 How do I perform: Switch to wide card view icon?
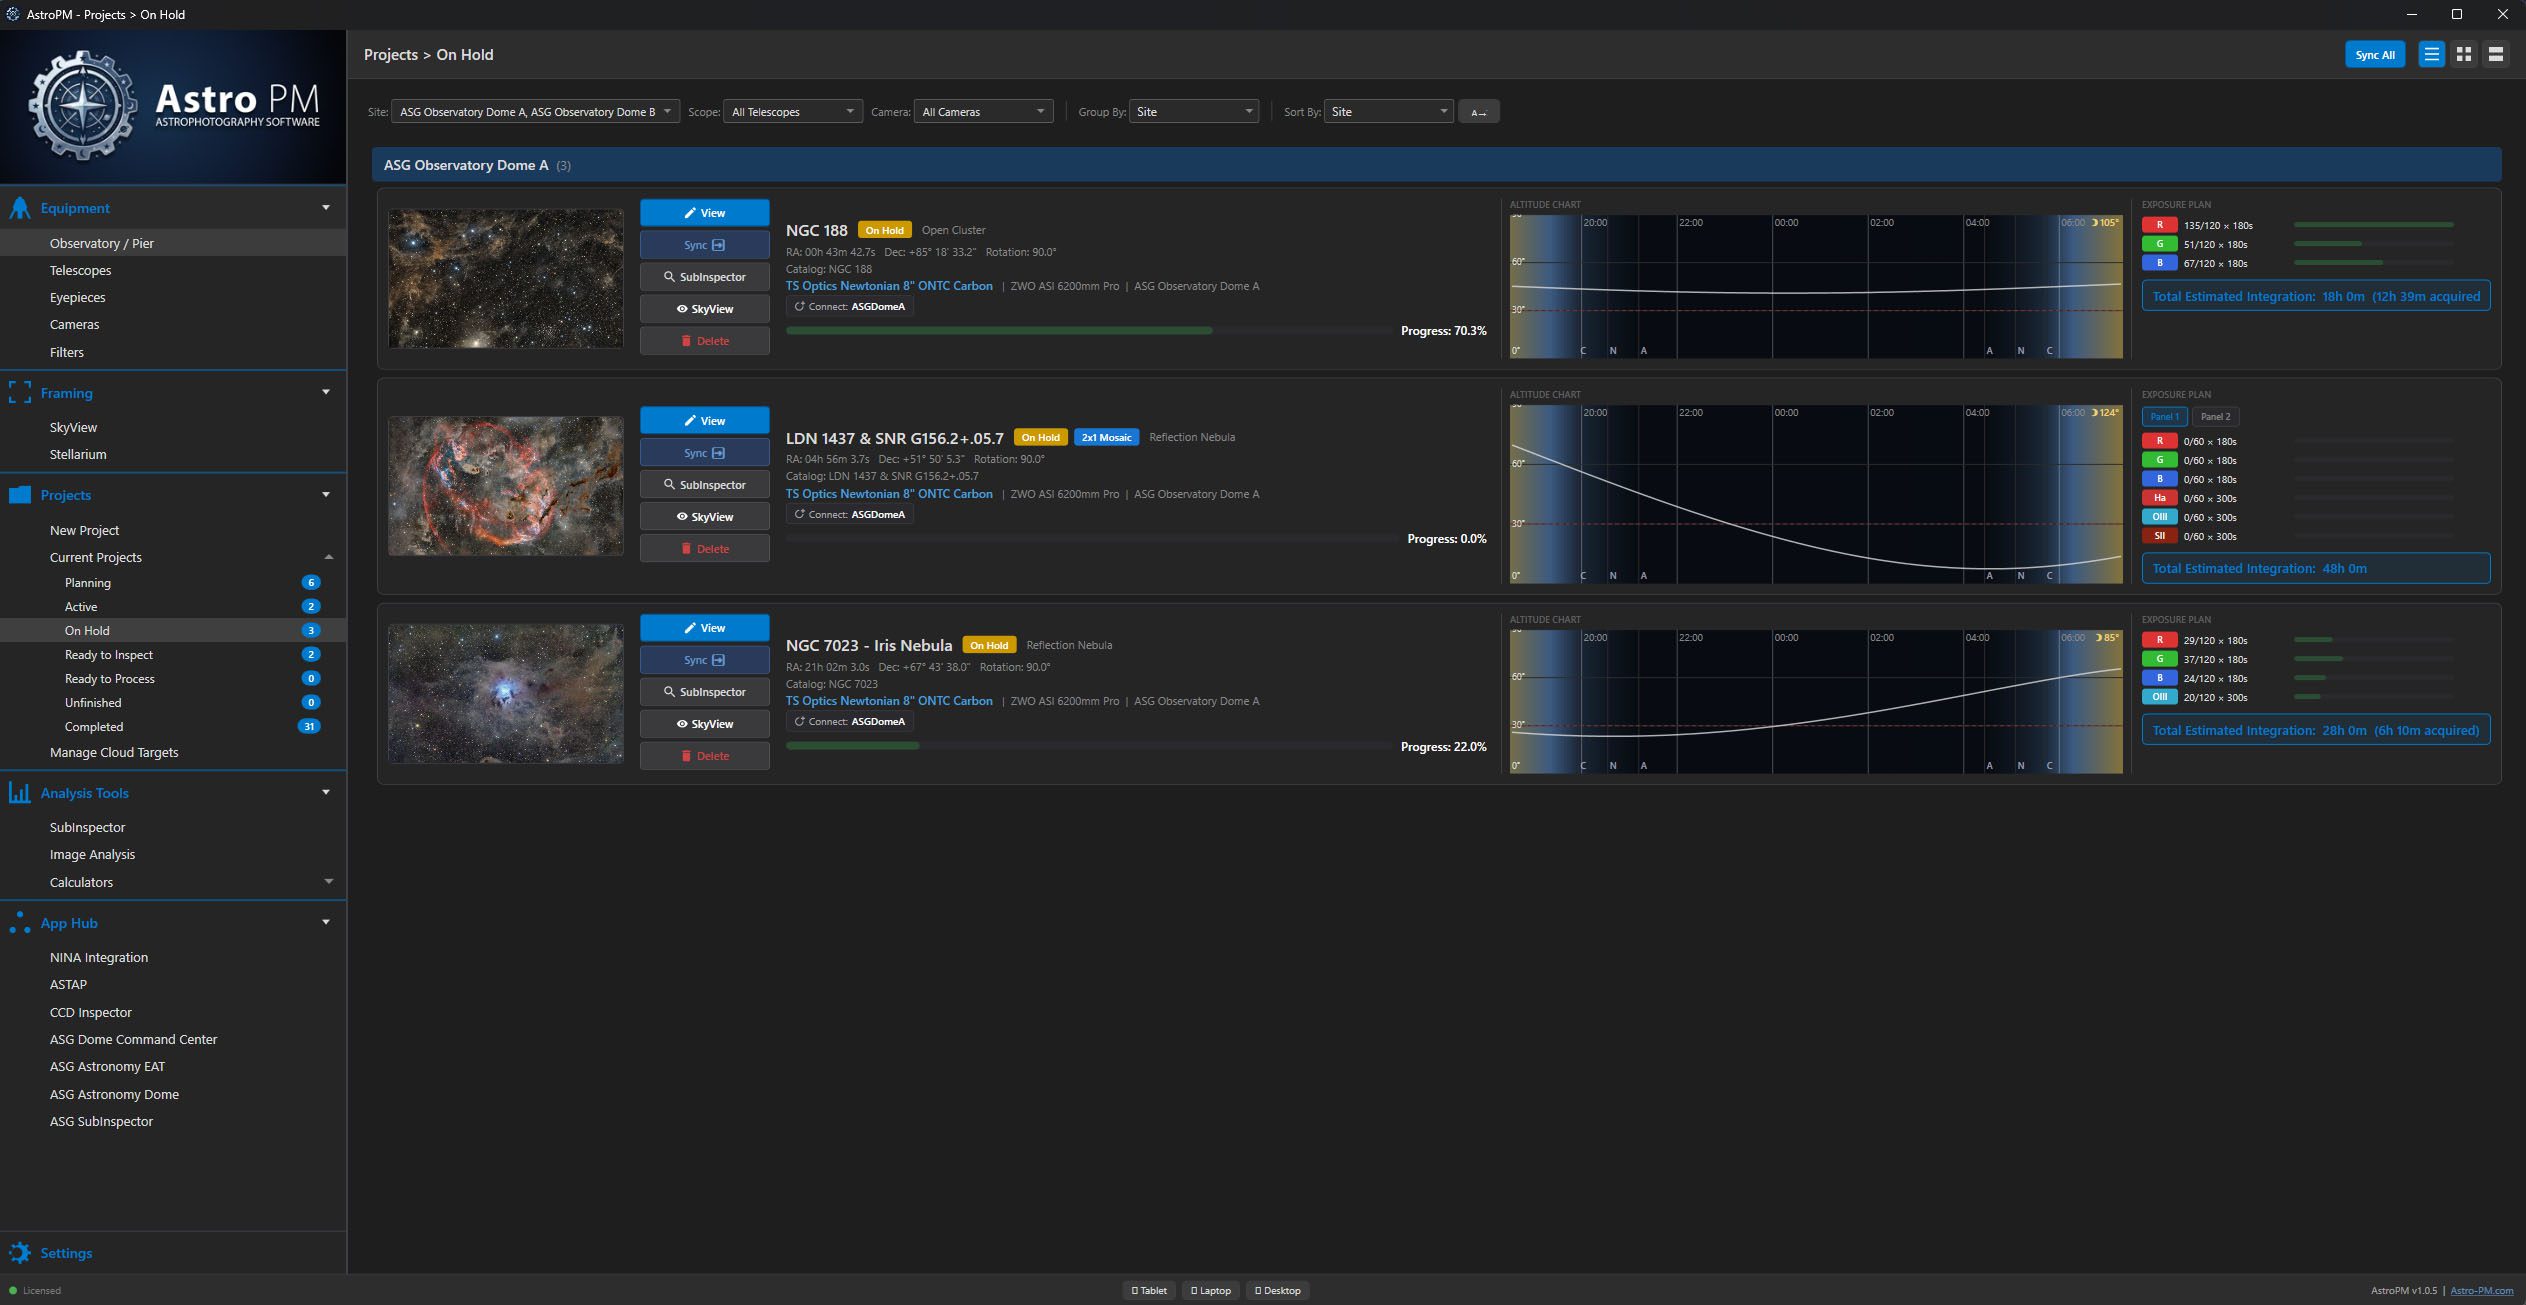point(2496,55)
